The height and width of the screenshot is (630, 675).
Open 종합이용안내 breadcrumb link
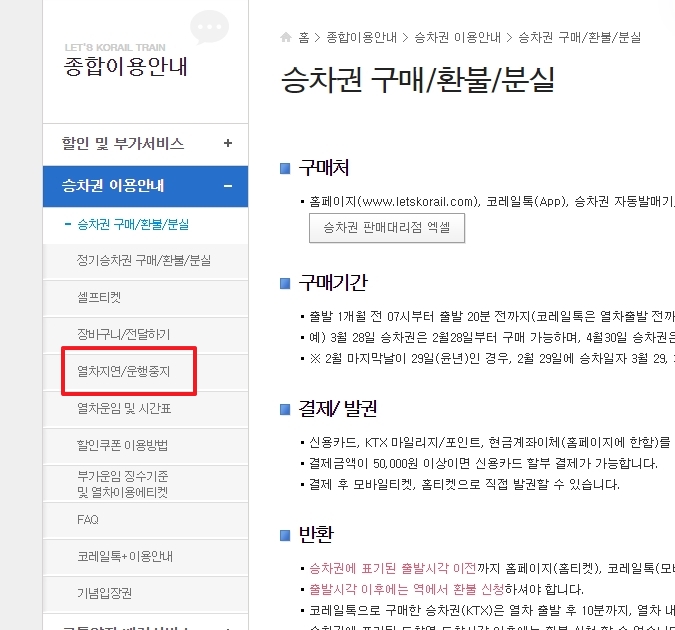point(361,38)
